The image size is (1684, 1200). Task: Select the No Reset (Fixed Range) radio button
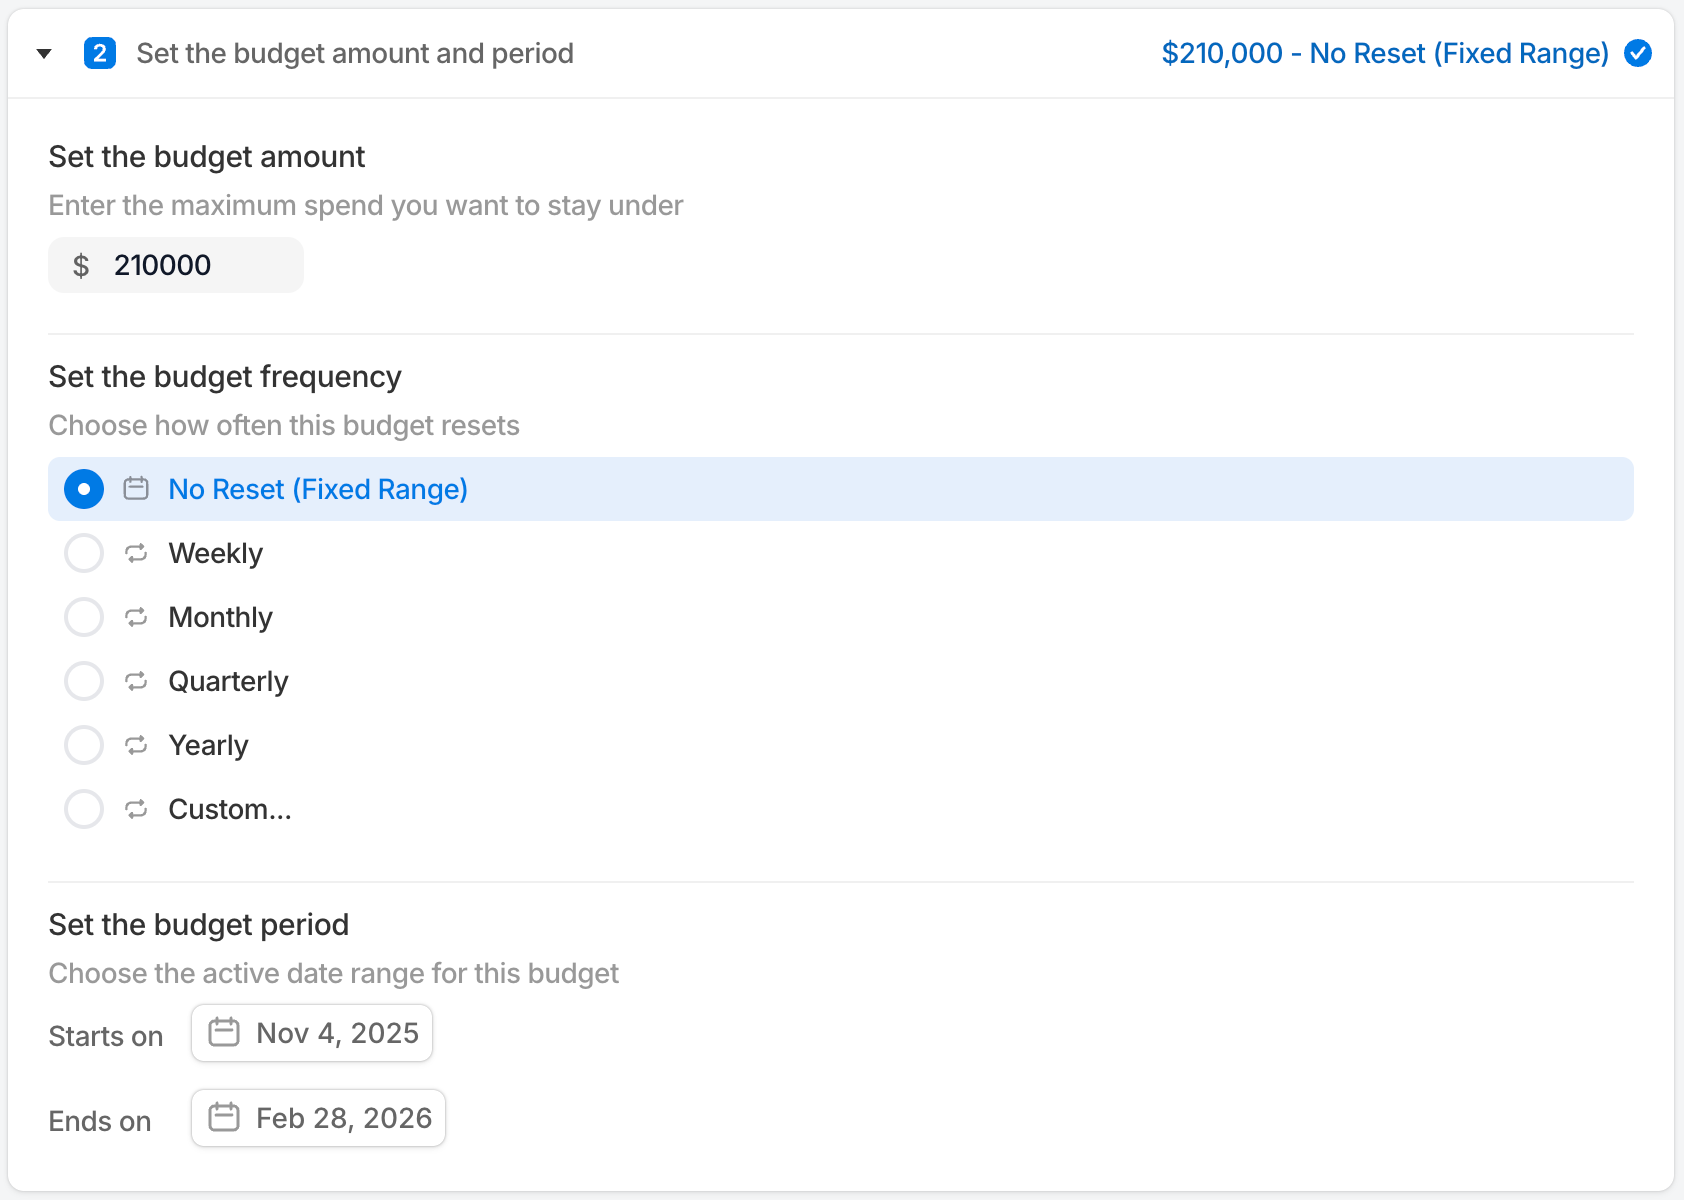click(x=83, y=489)
